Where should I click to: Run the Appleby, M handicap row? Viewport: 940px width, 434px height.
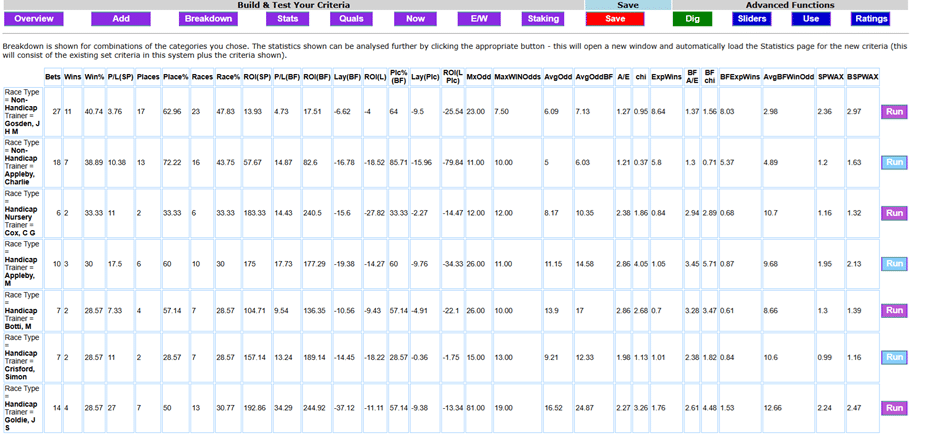point(894,264)
